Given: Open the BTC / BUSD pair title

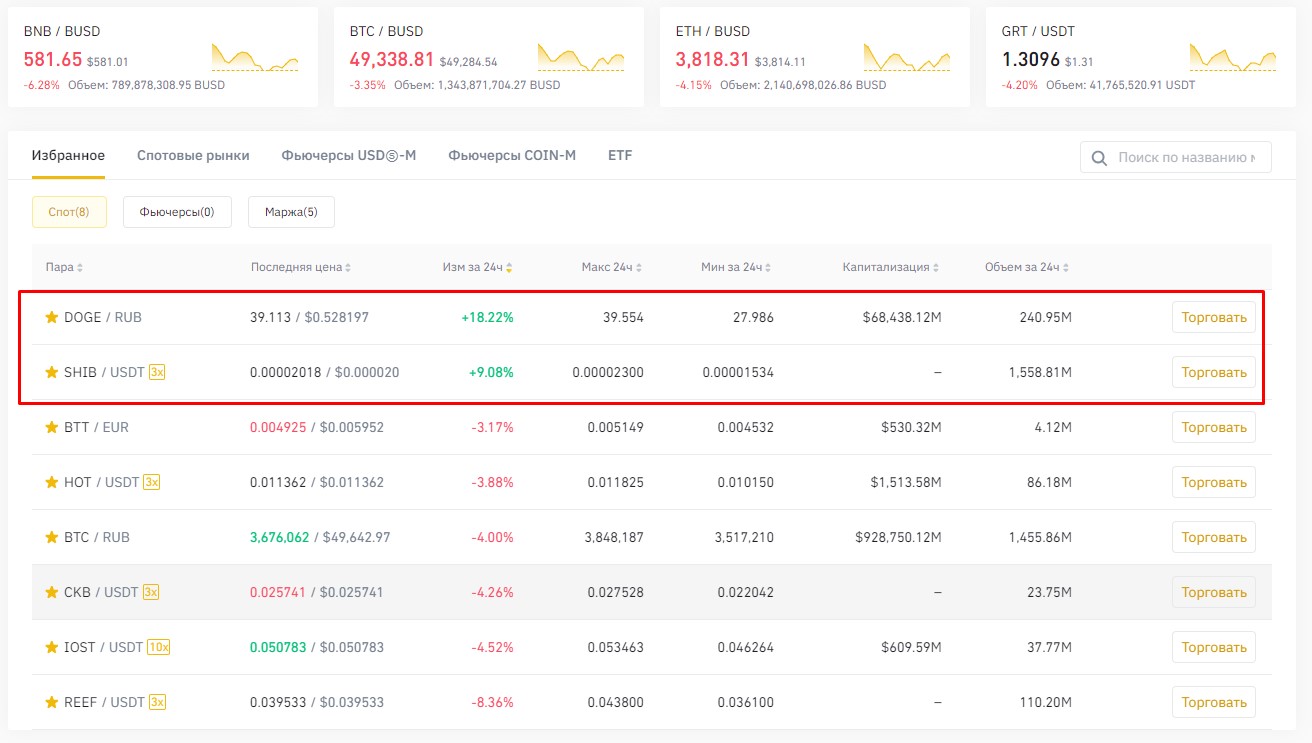Looking at the screenshot, I should click(x=388, y=31).
